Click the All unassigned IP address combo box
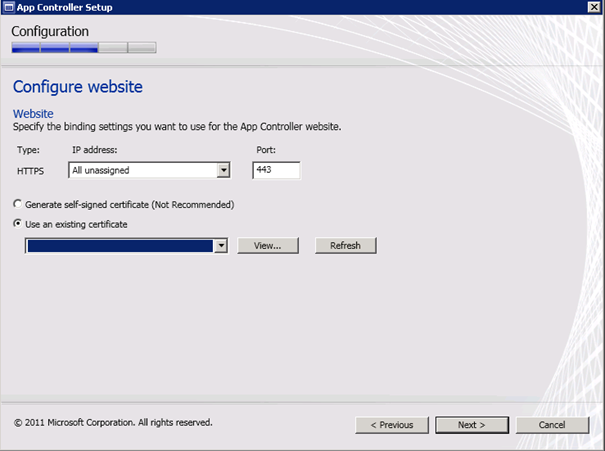Image resolution: width=605 pixels, height=451 pixels. tap(149, 170)
